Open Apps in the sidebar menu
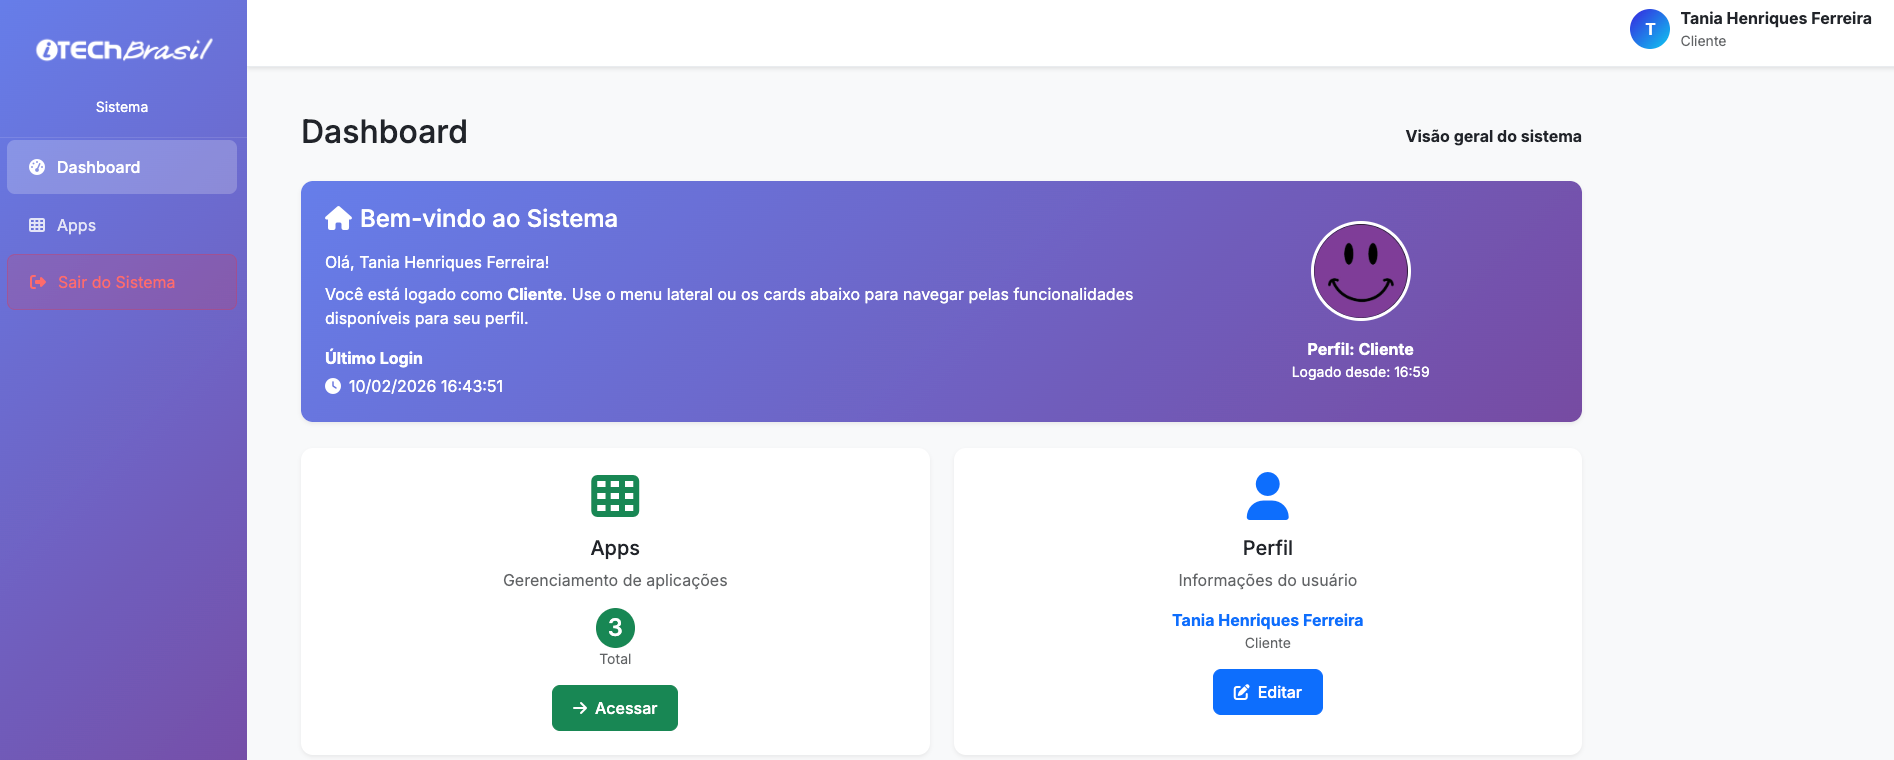The image size is (1894, 760). click(122, 225)
